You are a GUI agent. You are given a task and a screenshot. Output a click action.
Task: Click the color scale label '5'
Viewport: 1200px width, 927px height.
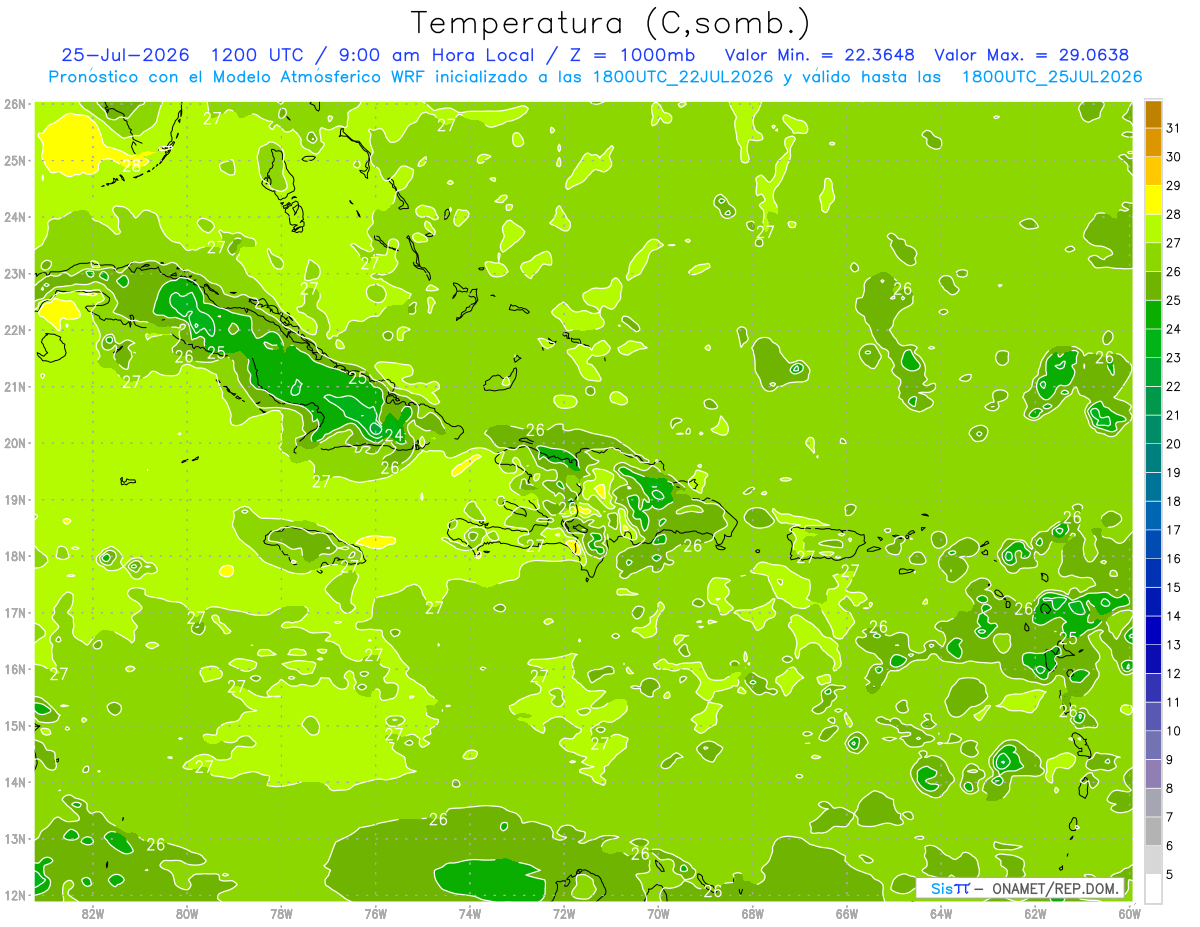pyautogui.click(x=1170, y=875)
